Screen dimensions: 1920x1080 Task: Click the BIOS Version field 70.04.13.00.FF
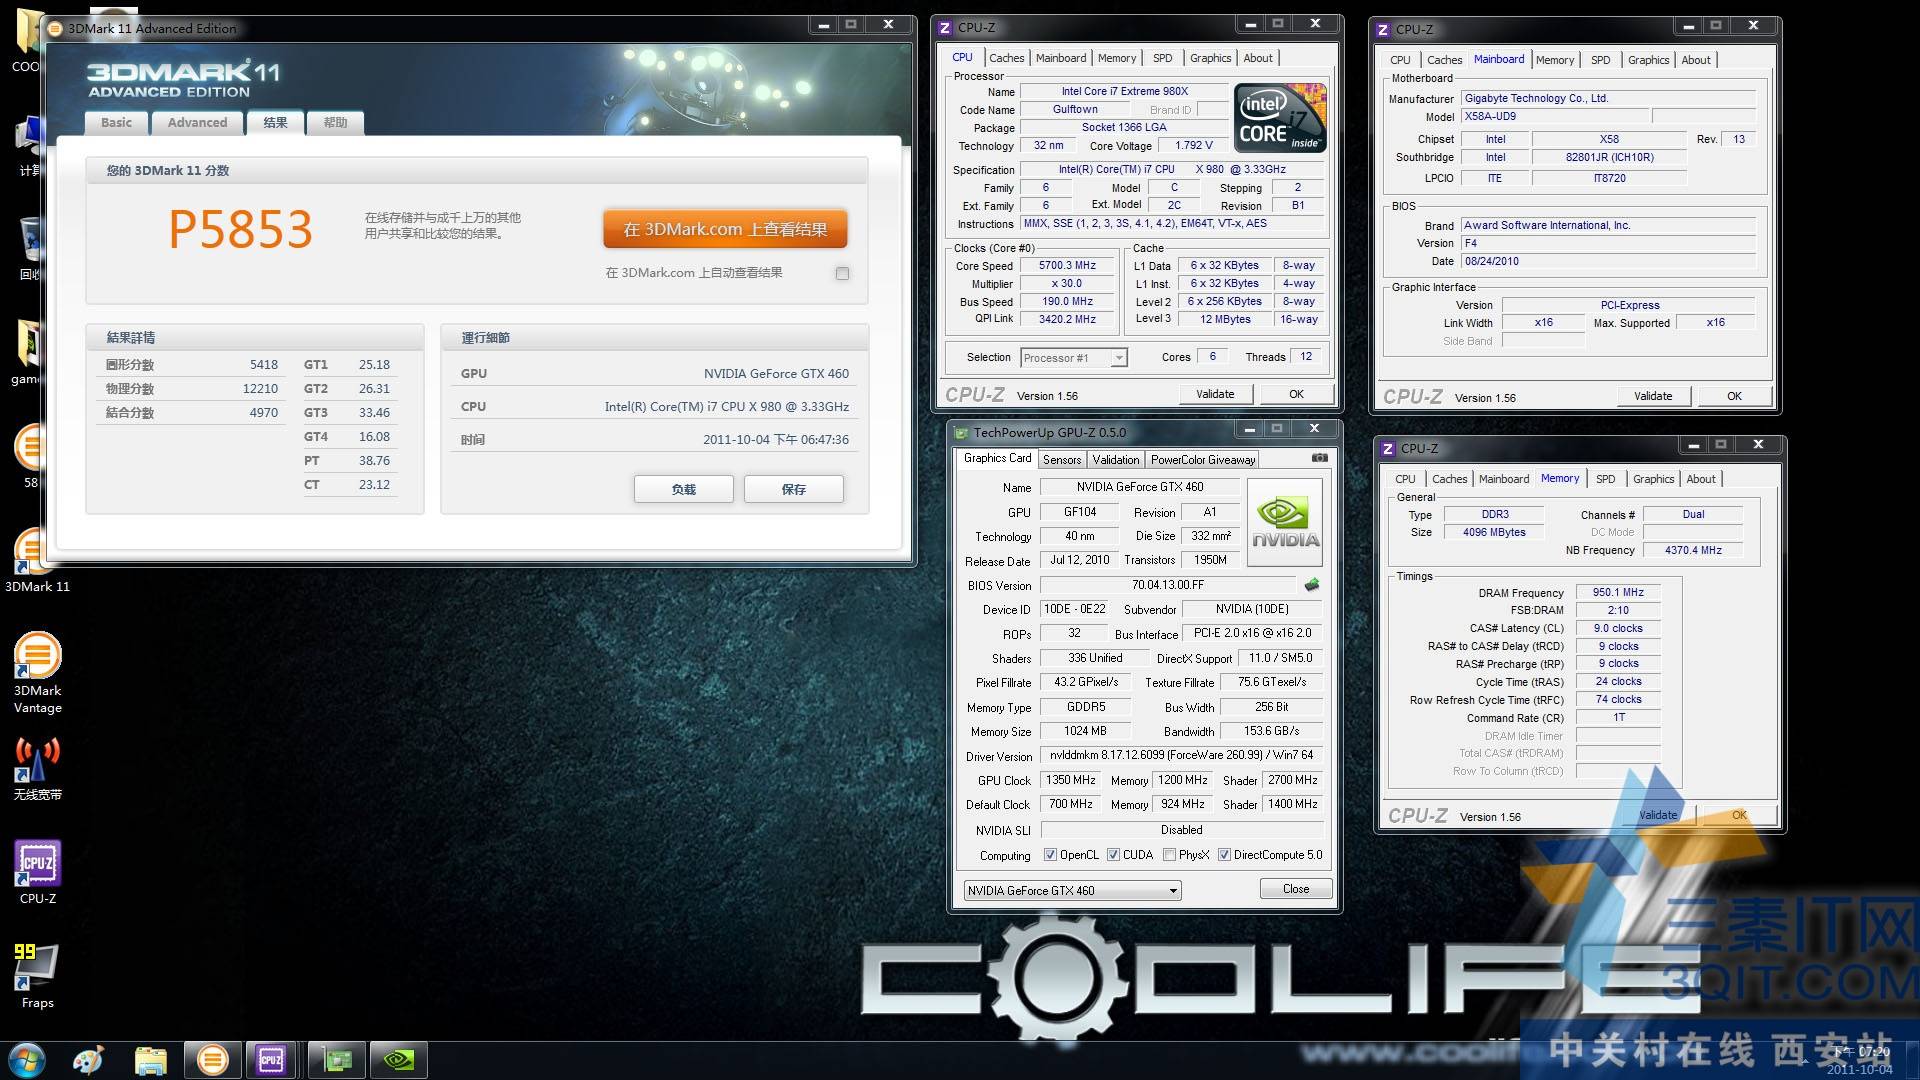(x=1168, y=585)
